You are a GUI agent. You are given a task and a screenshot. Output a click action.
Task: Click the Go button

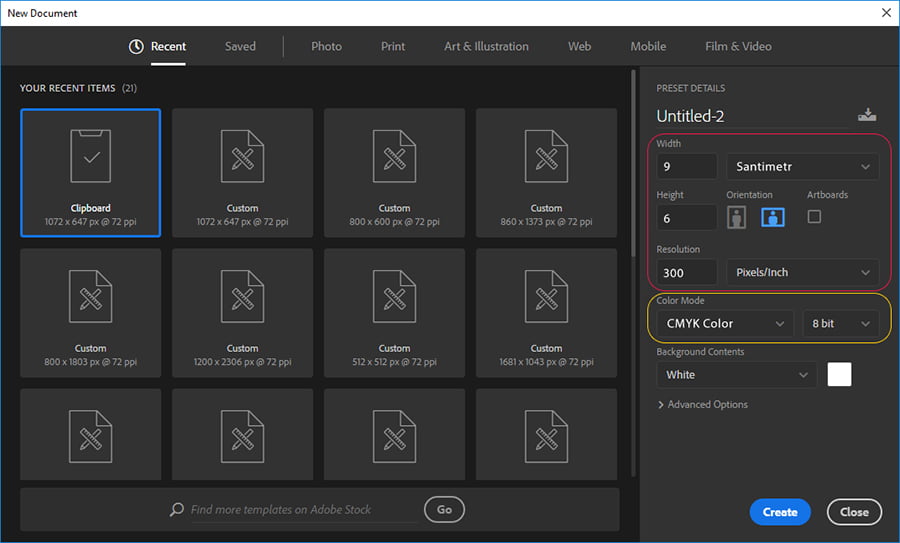click(x=444, y=509)
